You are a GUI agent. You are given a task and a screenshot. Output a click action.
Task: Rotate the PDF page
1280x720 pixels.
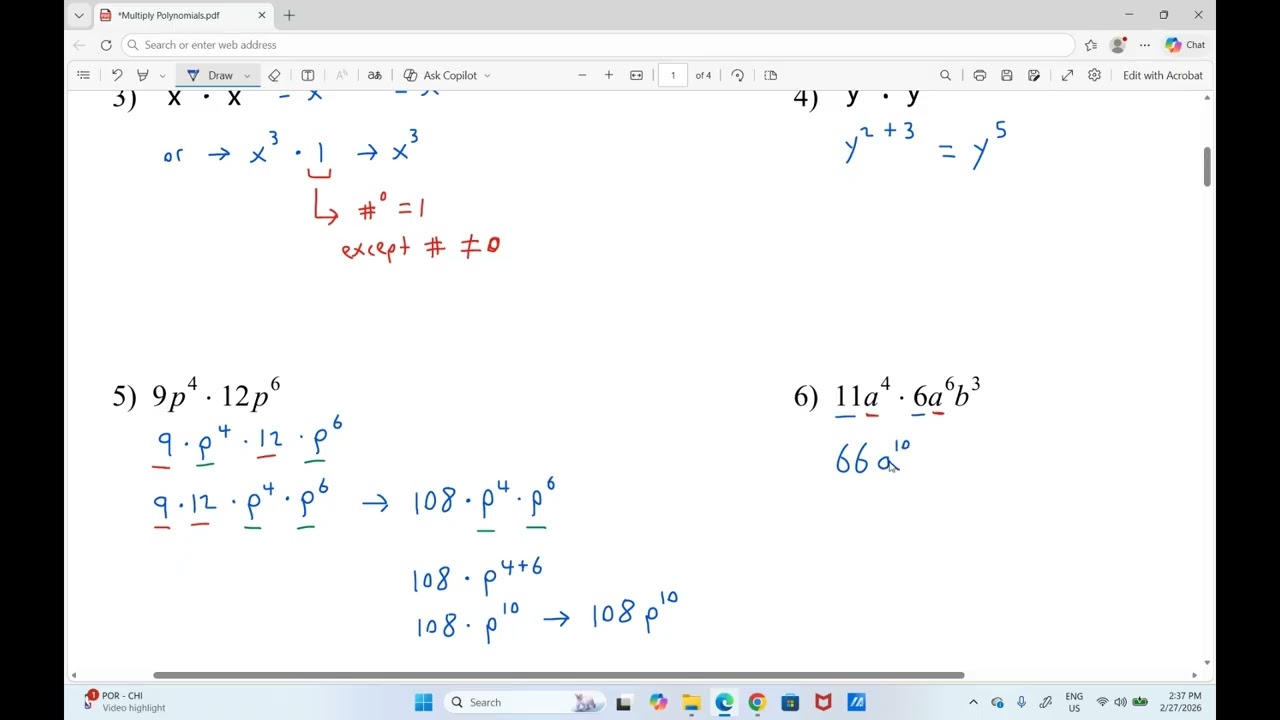coord(737,75)
